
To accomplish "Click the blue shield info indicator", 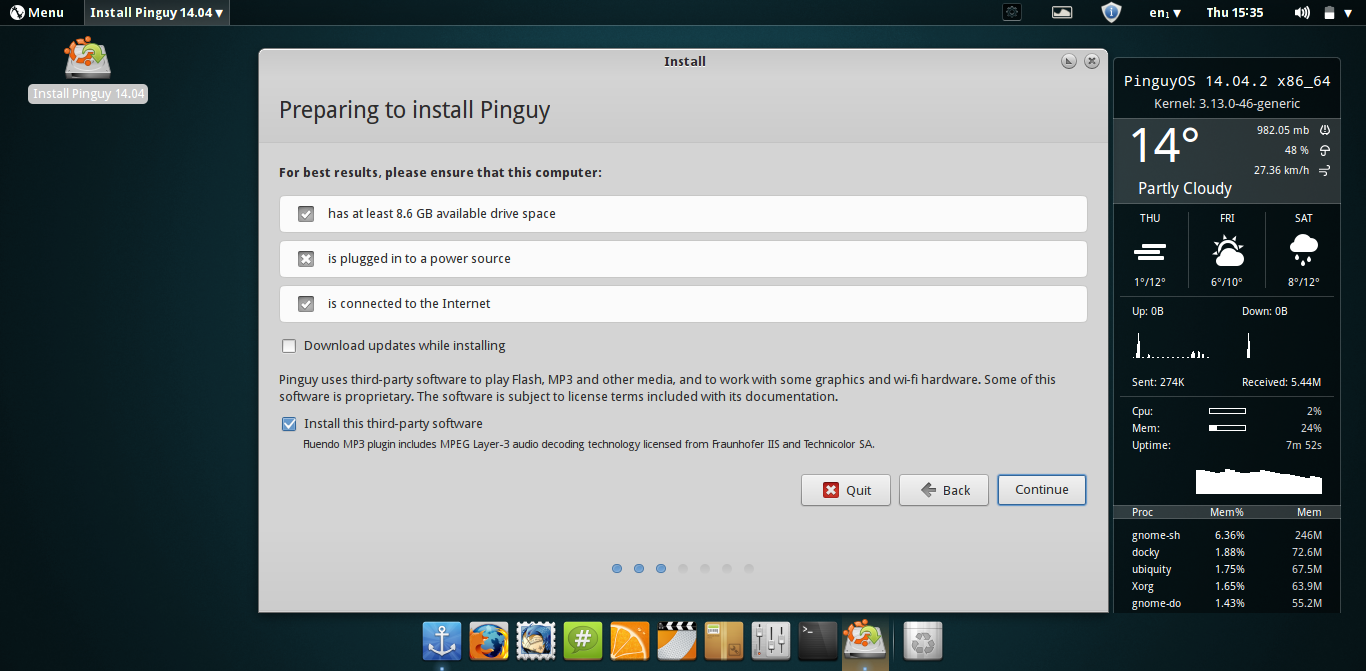I will pos(1111,12).
